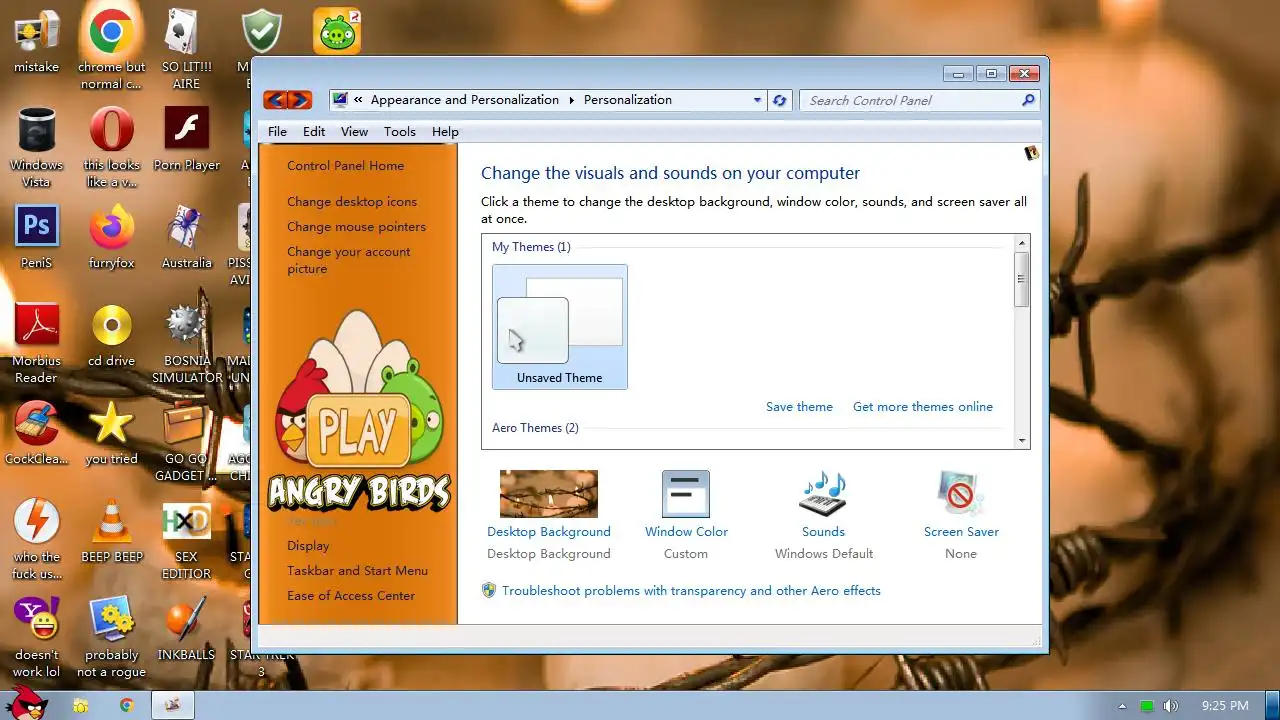The width and height of the screenshot is (1280, 720).
Task: Select the 'GO GO GADGET' briefcase icon
Action: [187, 441]
